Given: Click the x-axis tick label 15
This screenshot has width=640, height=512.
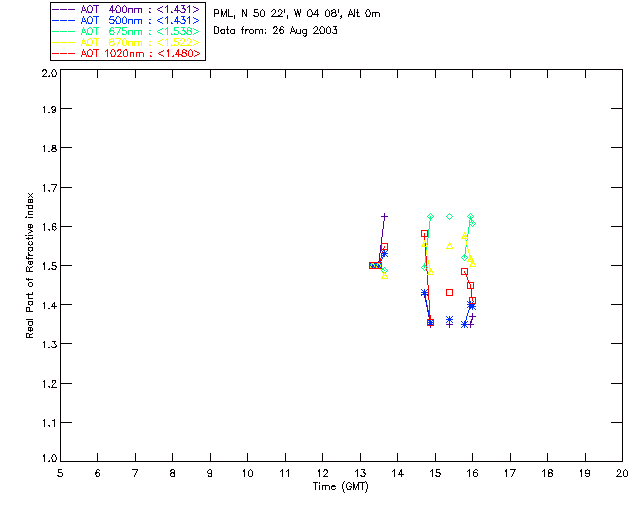Looking at the screenshot, I should click(435, 473).
